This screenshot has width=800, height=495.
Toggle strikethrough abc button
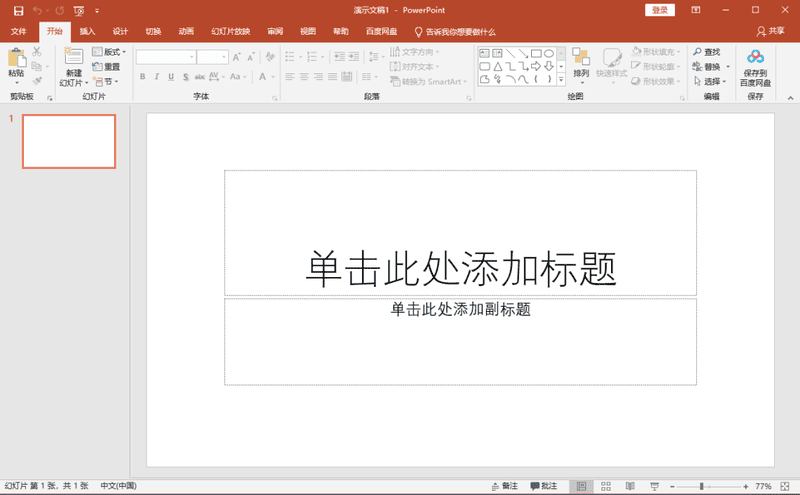[x=199, y=77]
